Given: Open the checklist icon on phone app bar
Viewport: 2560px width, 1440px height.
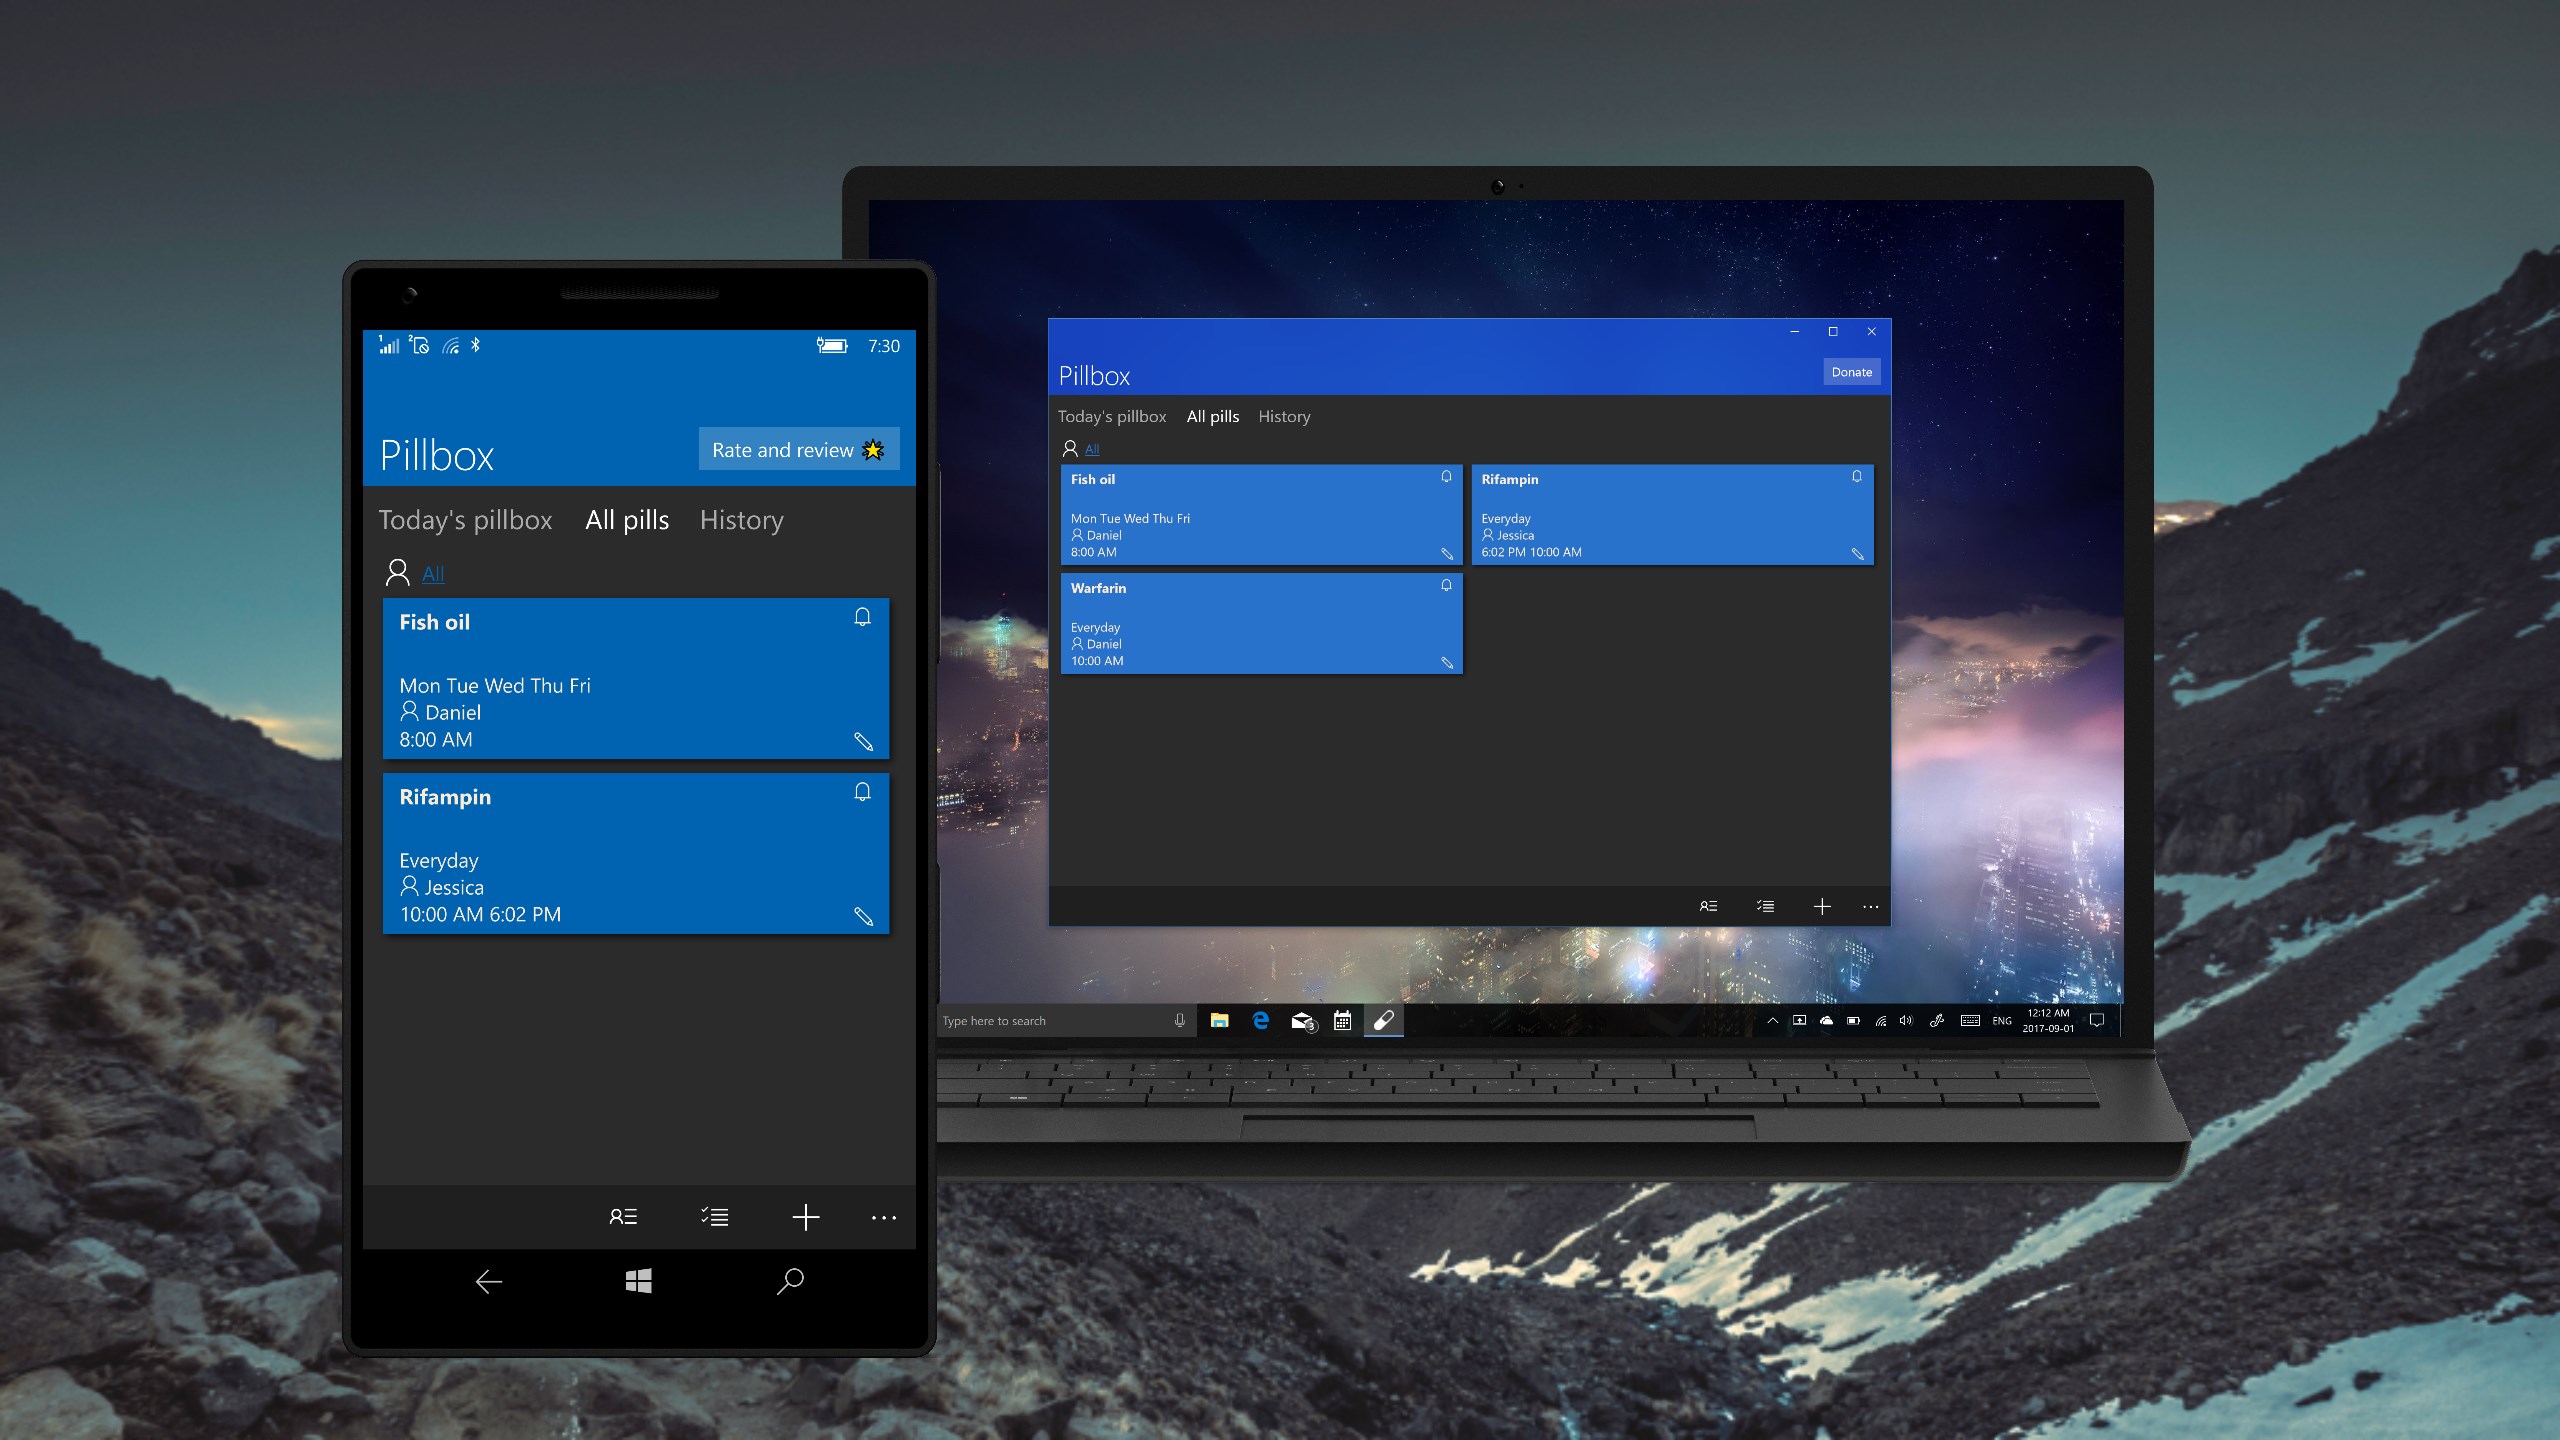Looking at the screenshot, I should [x=714, y=1217].
